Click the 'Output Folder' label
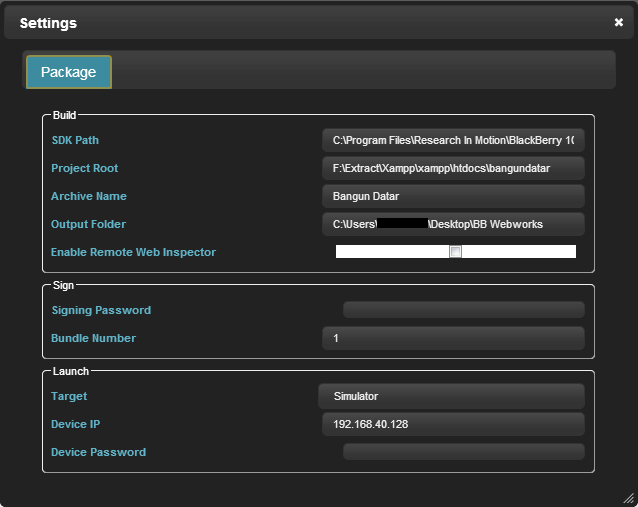 click(x=88, y=224)
